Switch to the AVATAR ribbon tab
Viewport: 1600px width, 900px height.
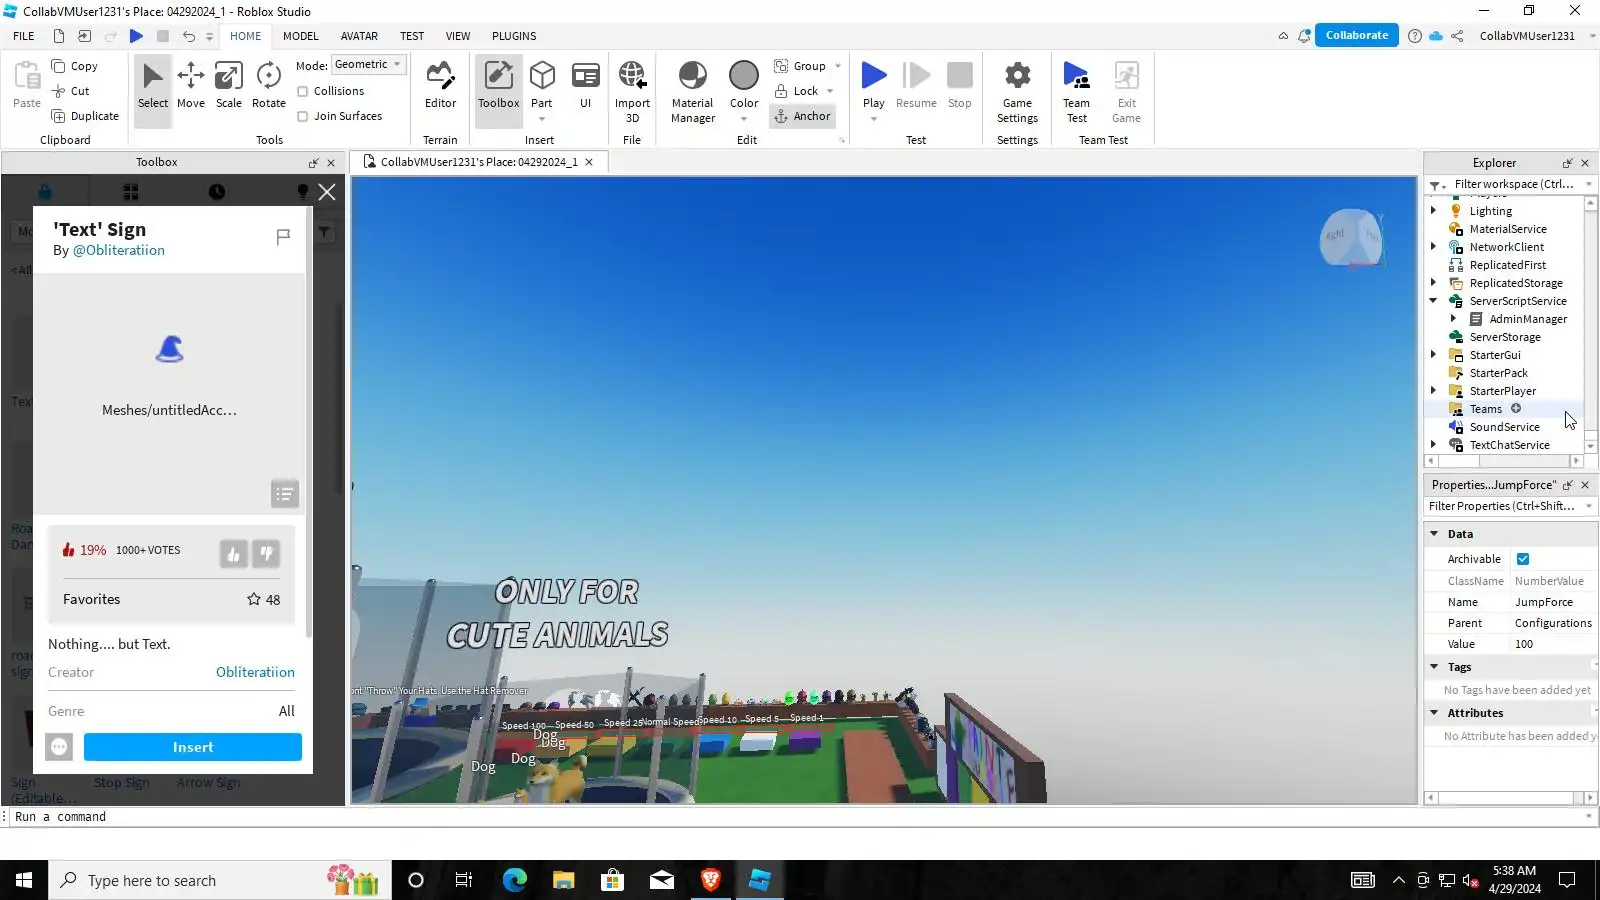[x=359, y=36]
